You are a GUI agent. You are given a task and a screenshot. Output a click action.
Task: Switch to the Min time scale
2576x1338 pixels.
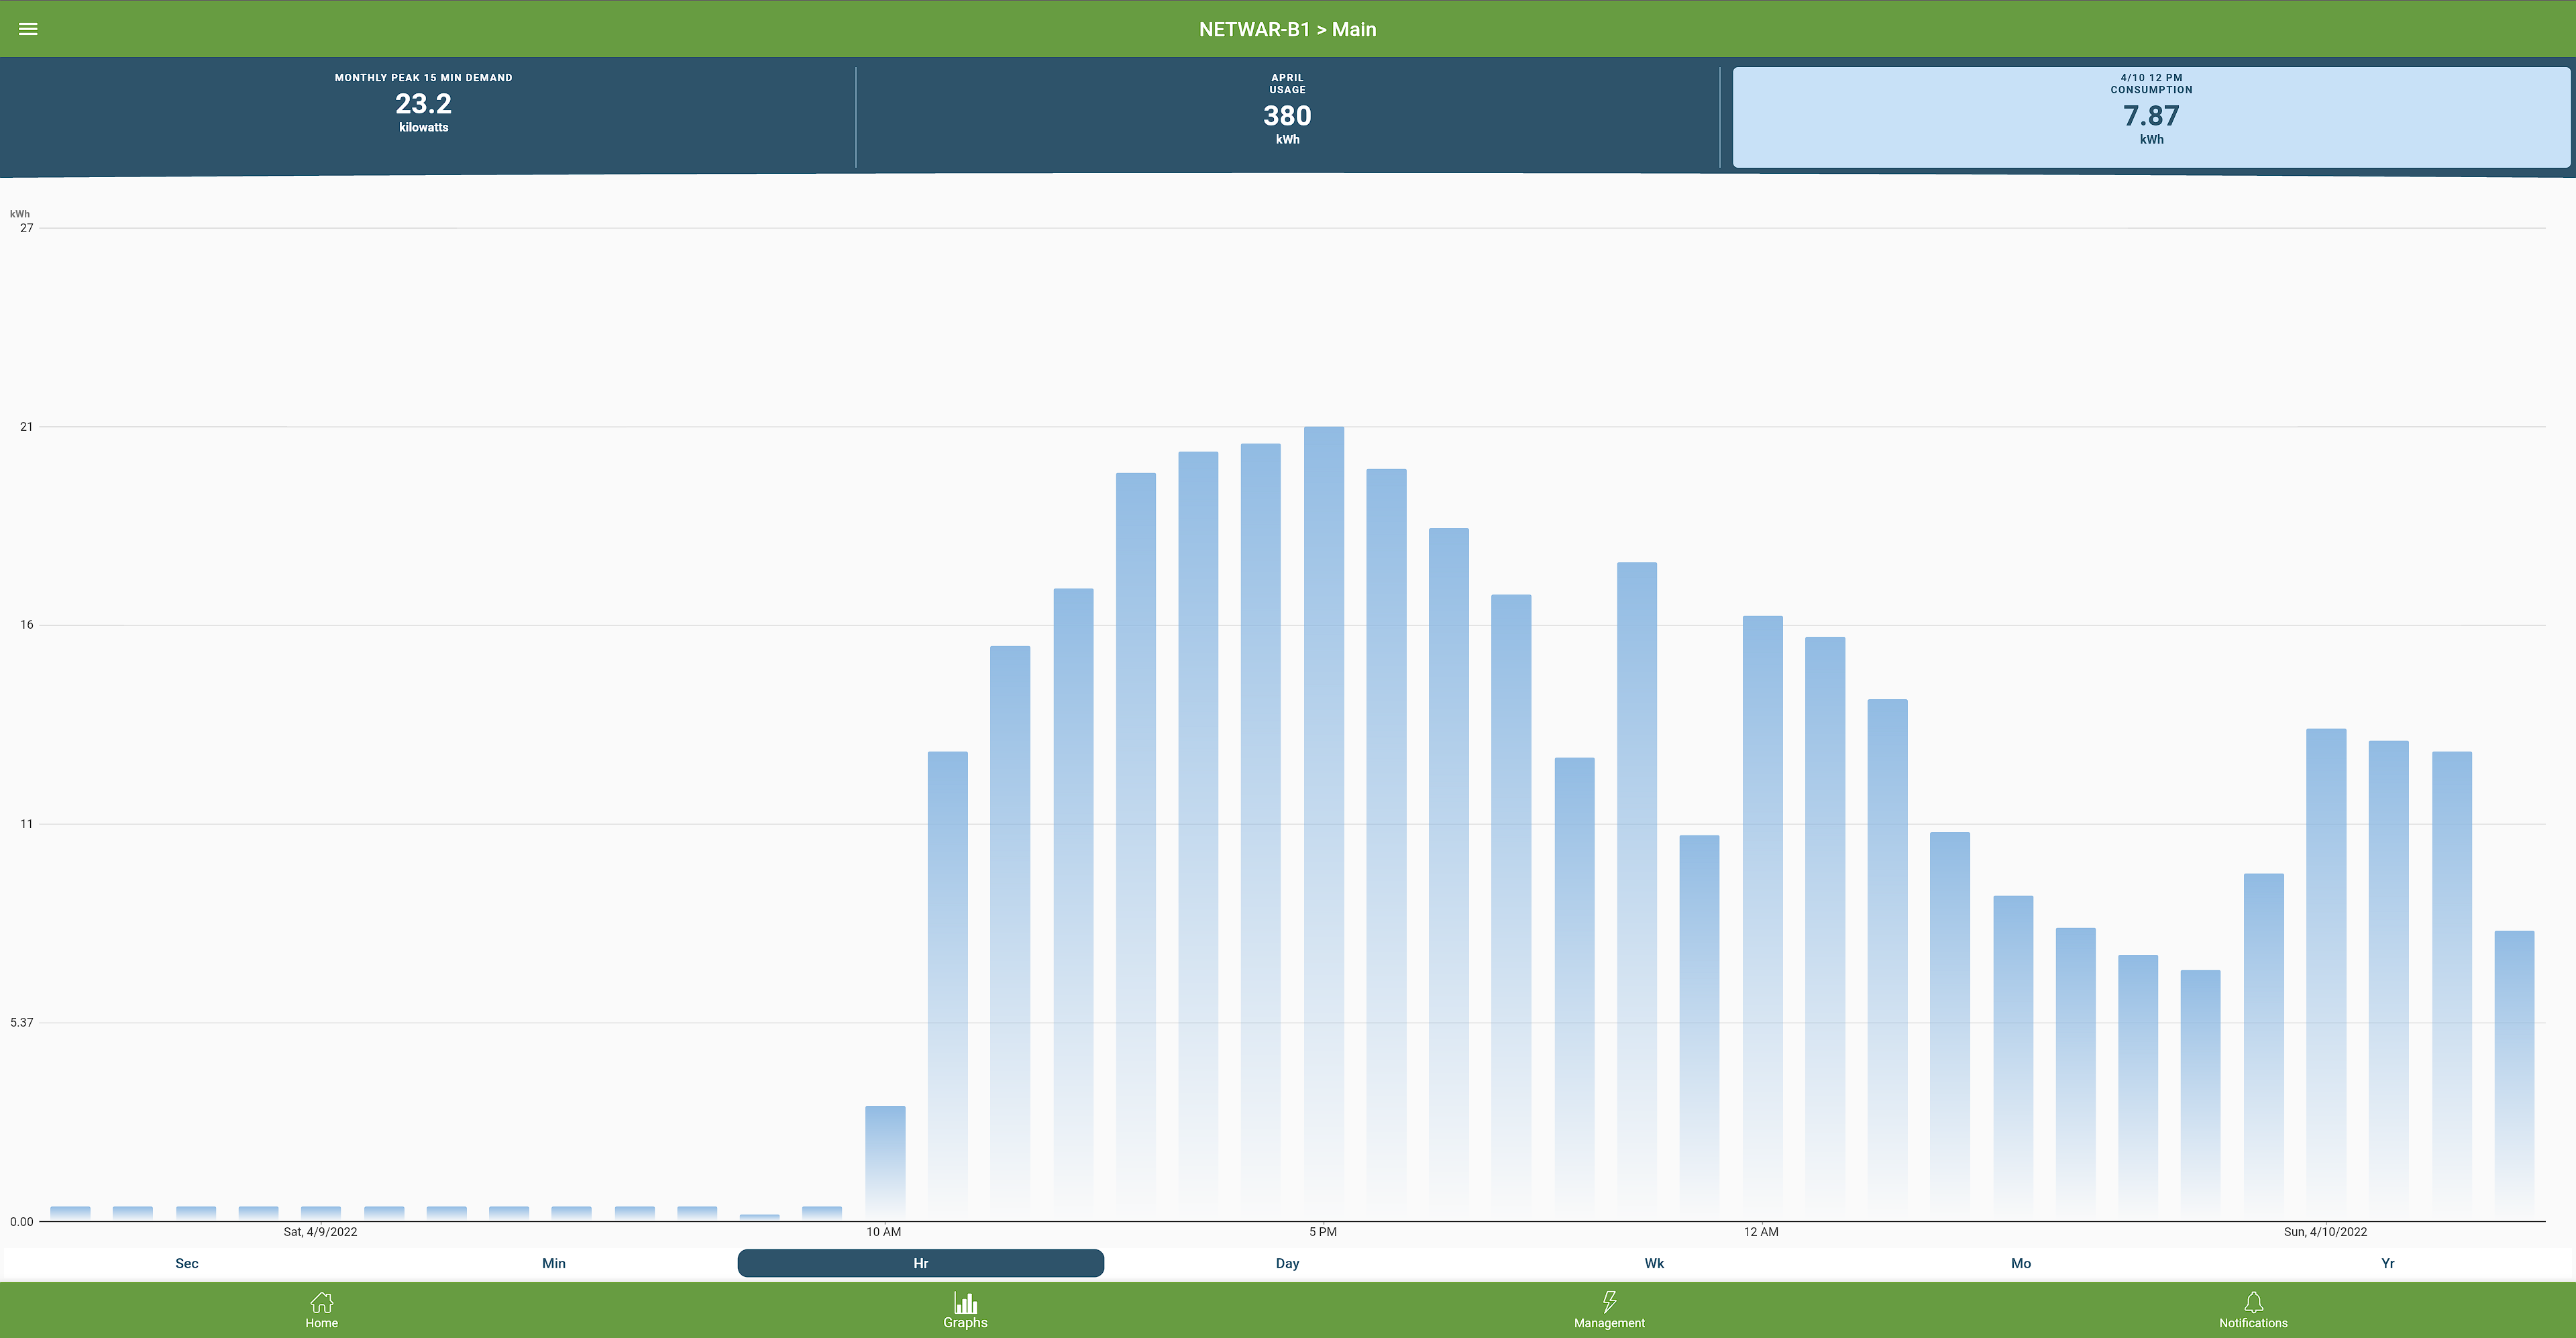(553, 1263)
